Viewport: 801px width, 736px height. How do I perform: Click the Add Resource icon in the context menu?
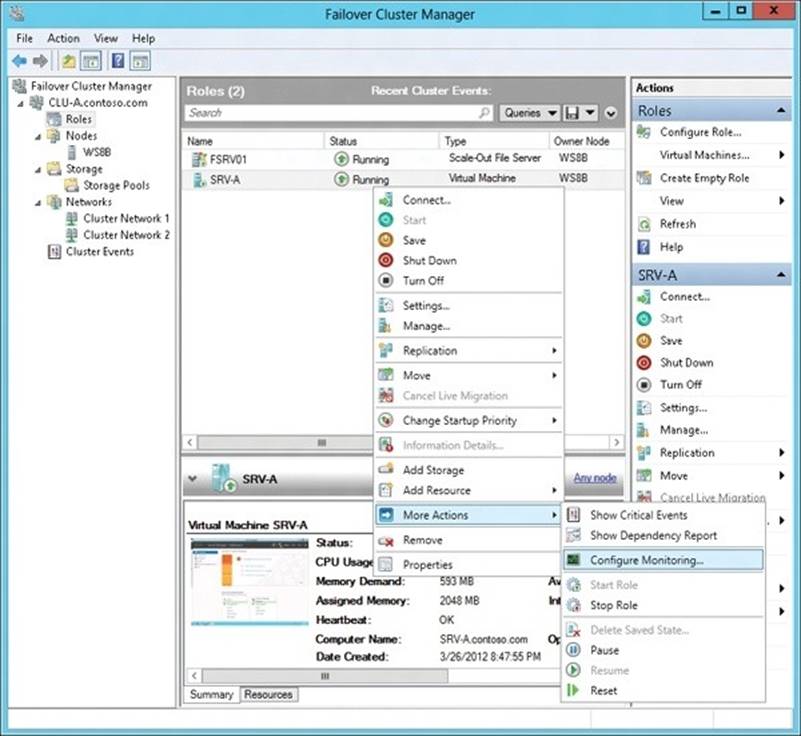coord(386,490)
